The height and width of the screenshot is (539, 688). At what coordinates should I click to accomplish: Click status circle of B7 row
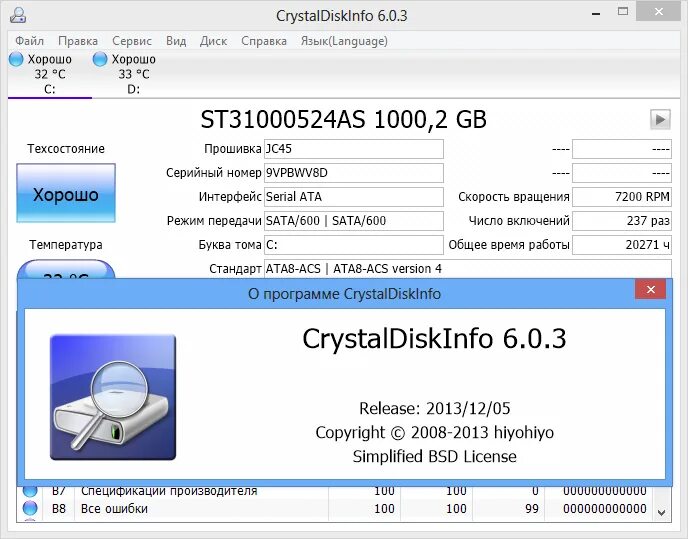[30, 491]
